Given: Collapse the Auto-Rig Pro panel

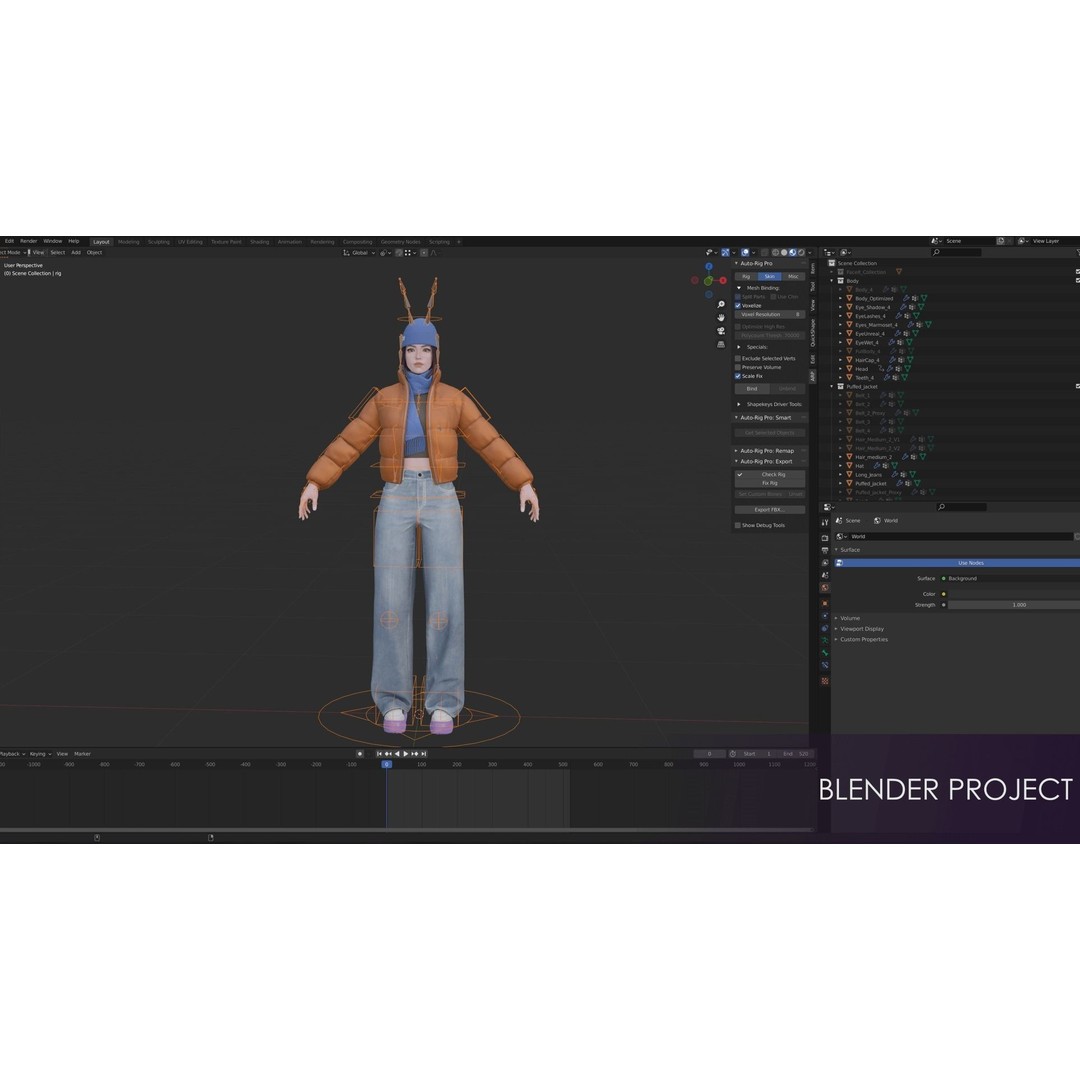Looking at the screenshot, I should click(x=736, y=263).
